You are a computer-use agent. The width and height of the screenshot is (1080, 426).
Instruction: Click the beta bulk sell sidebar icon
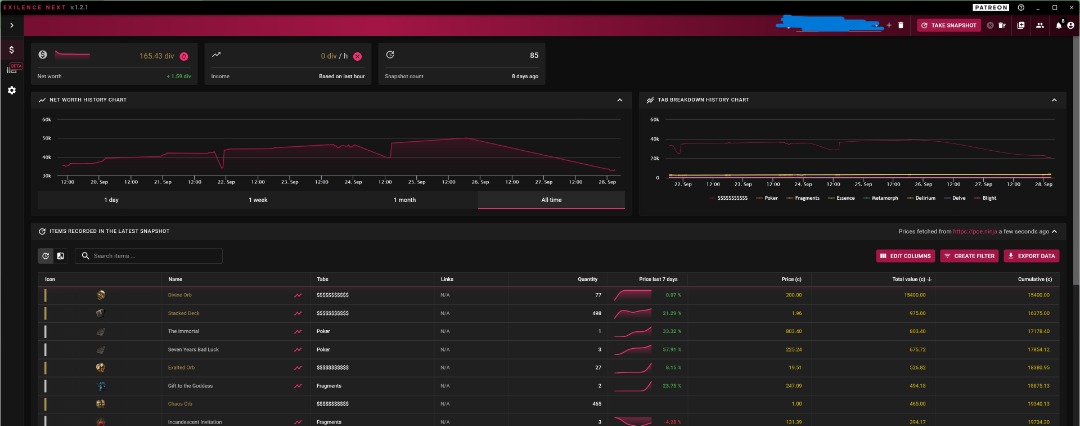coord(13,69)
